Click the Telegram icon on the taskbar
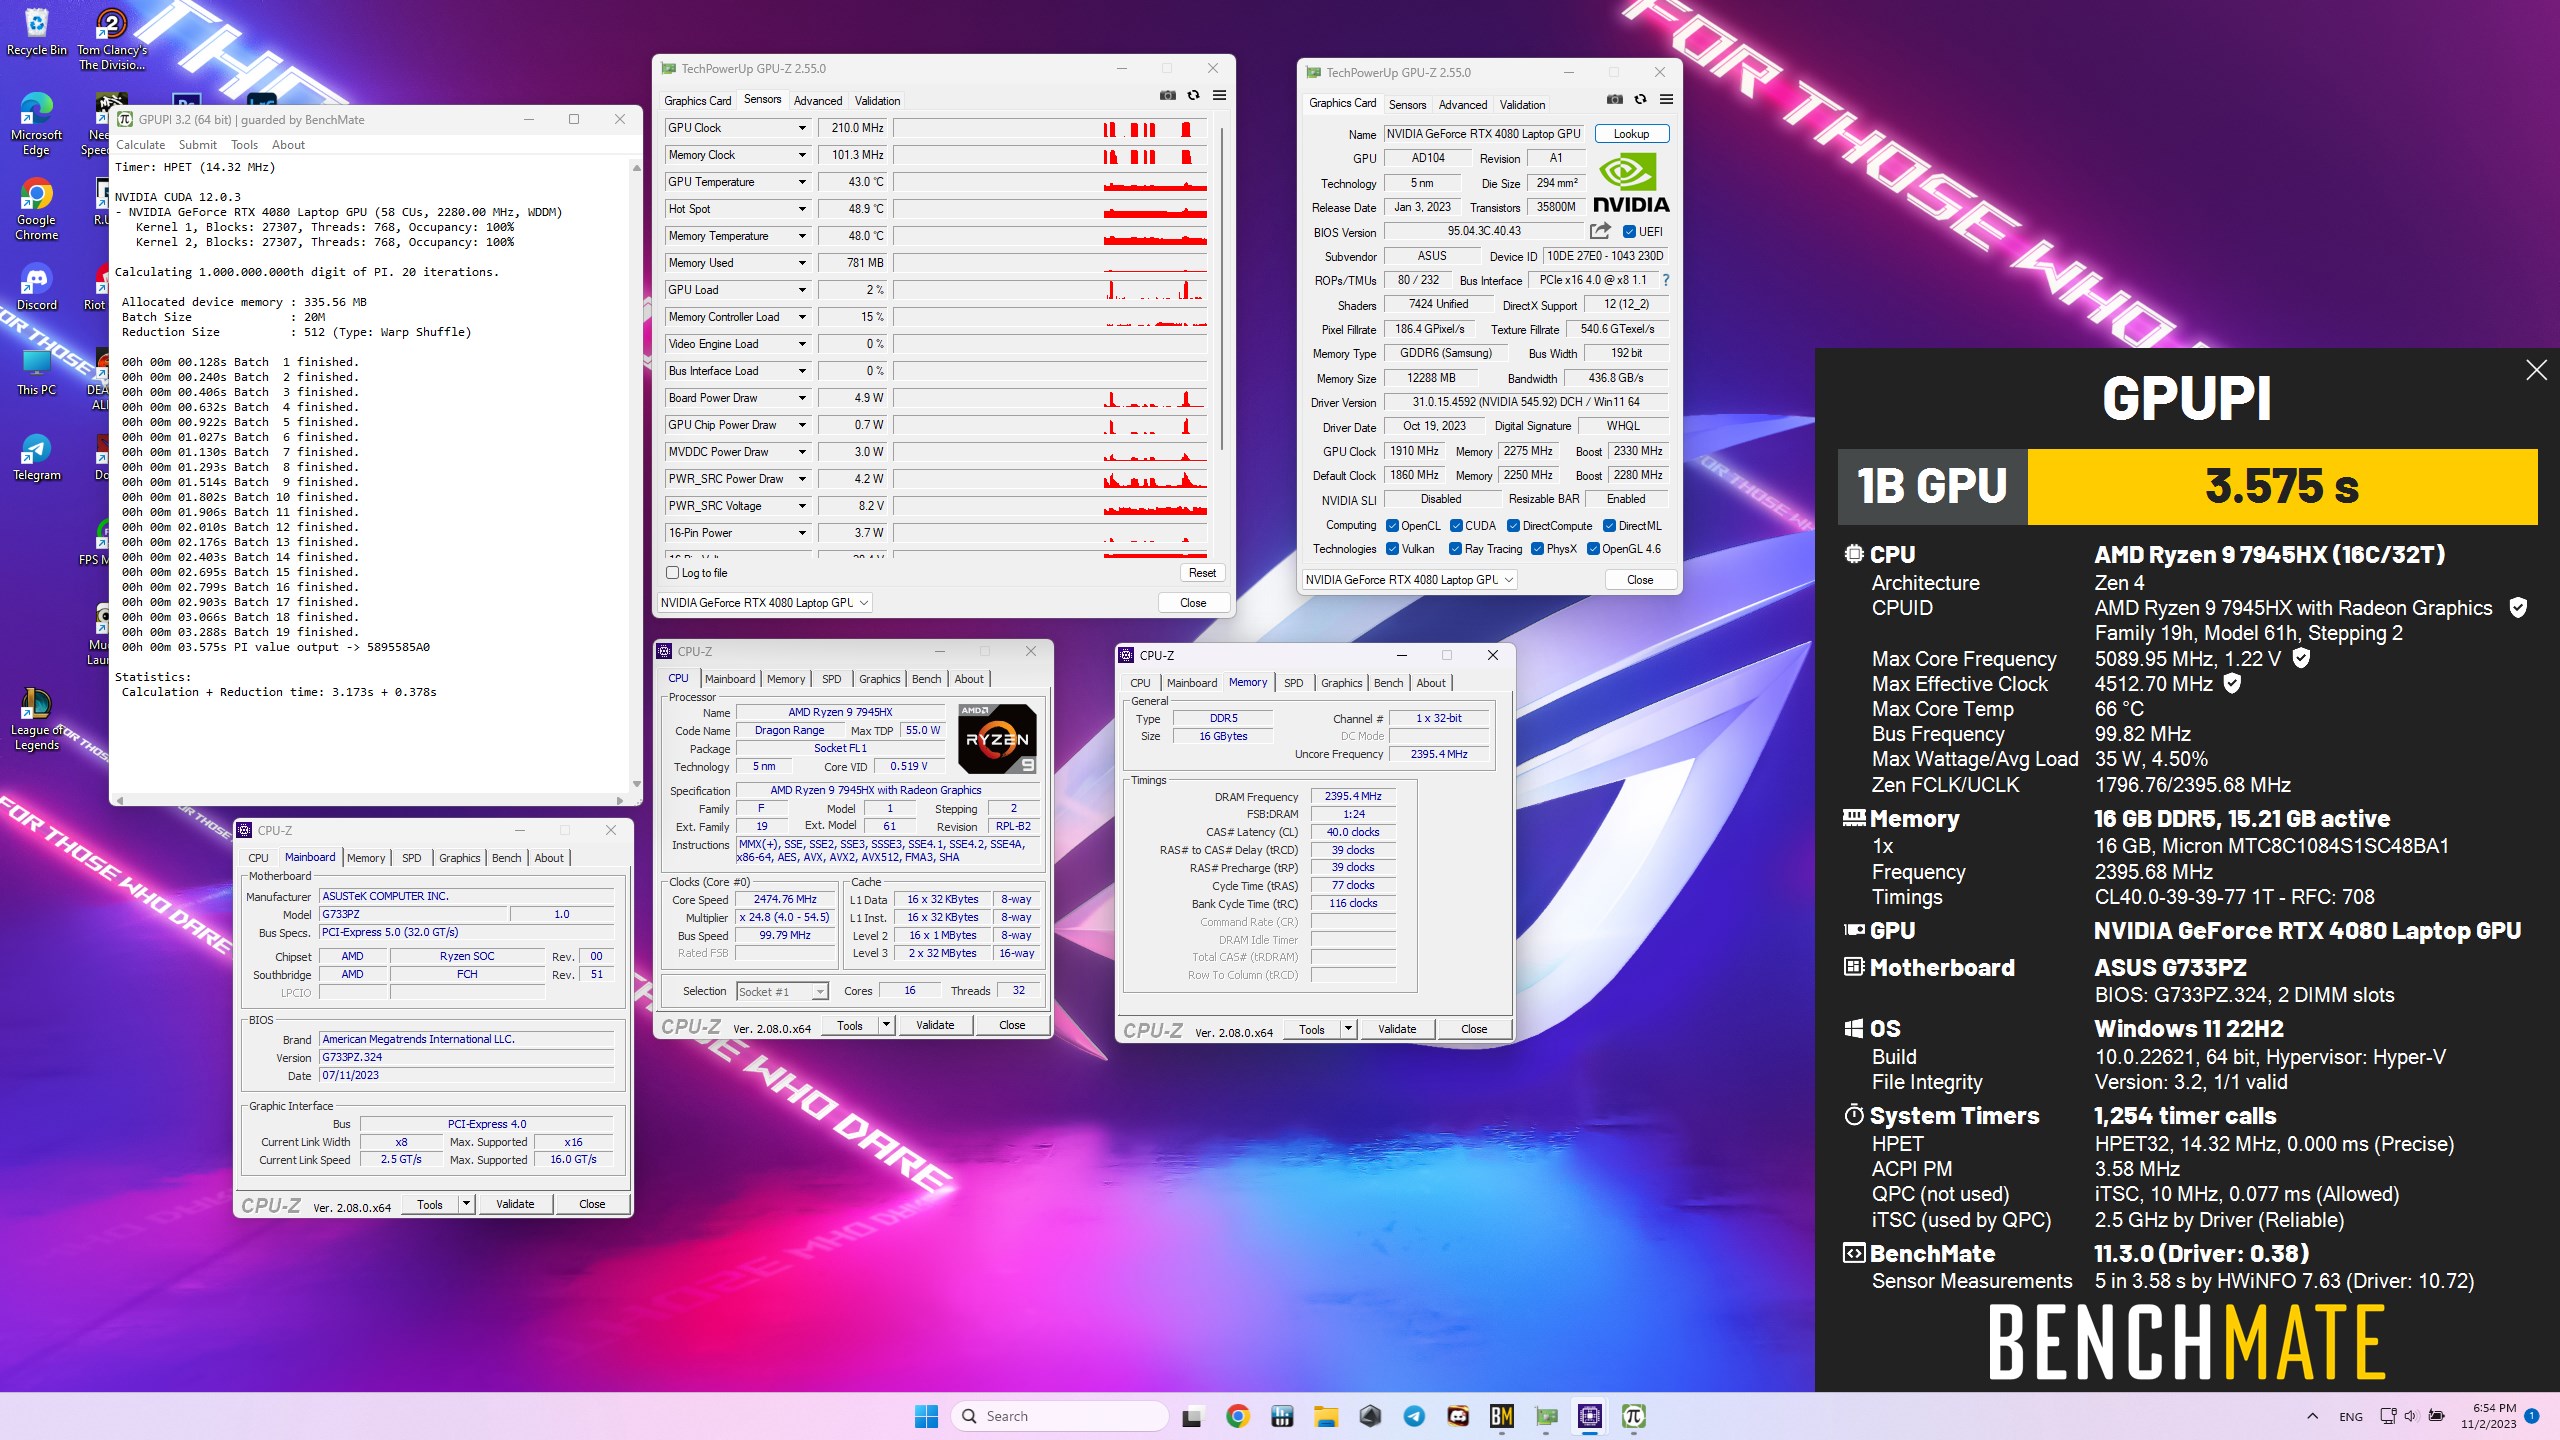2560x1440 pixels. tap(1414, 1416)
